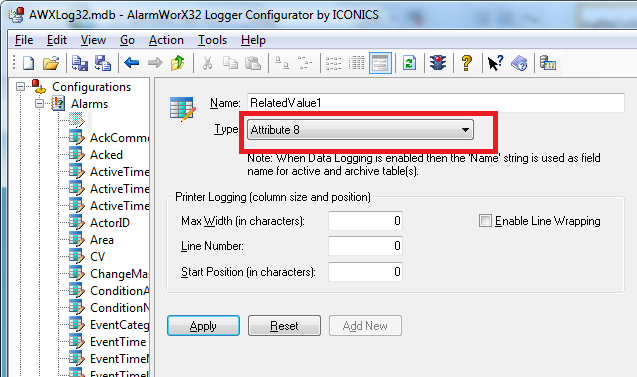Select the Alarms tree item

pos(89,104)
